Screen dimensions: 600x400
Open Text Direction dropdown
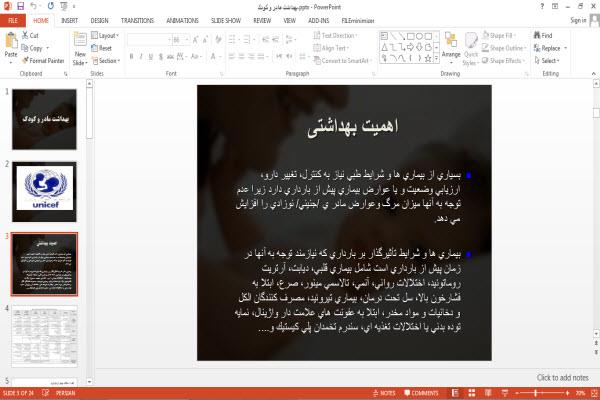point(335,35)
